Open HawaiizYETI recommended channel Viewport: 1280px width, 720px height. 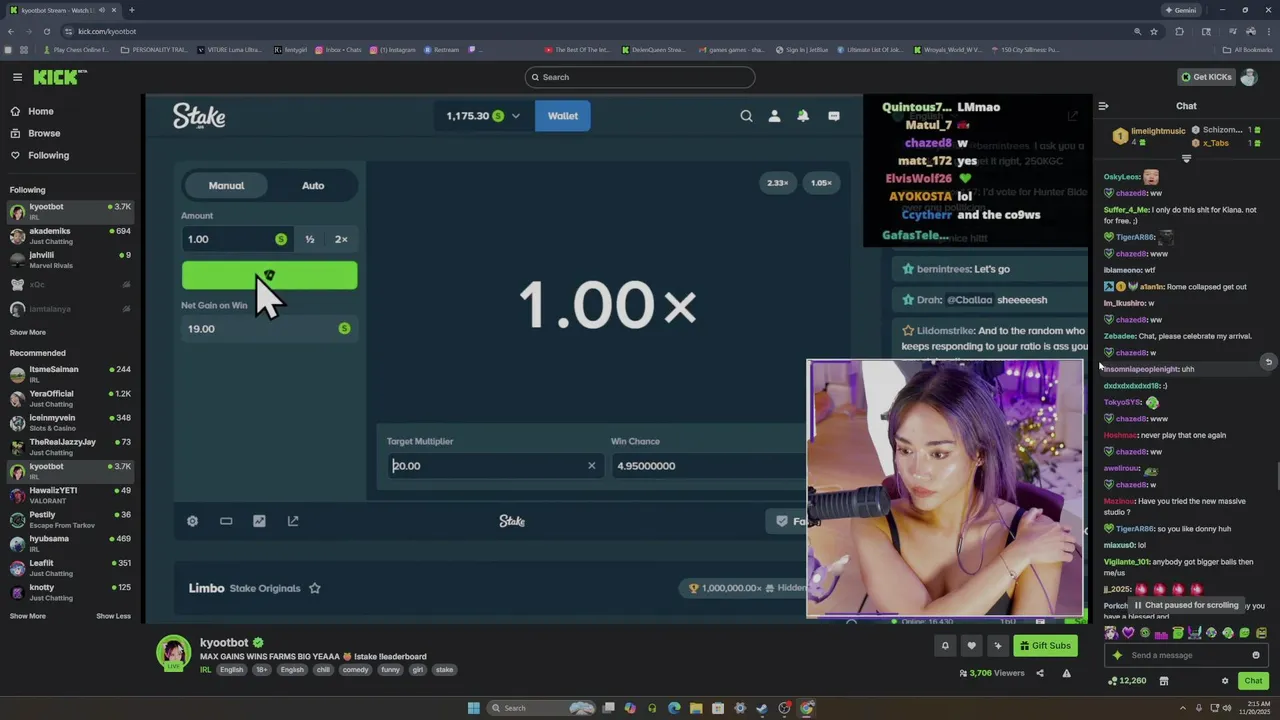(x=70, y=495)
